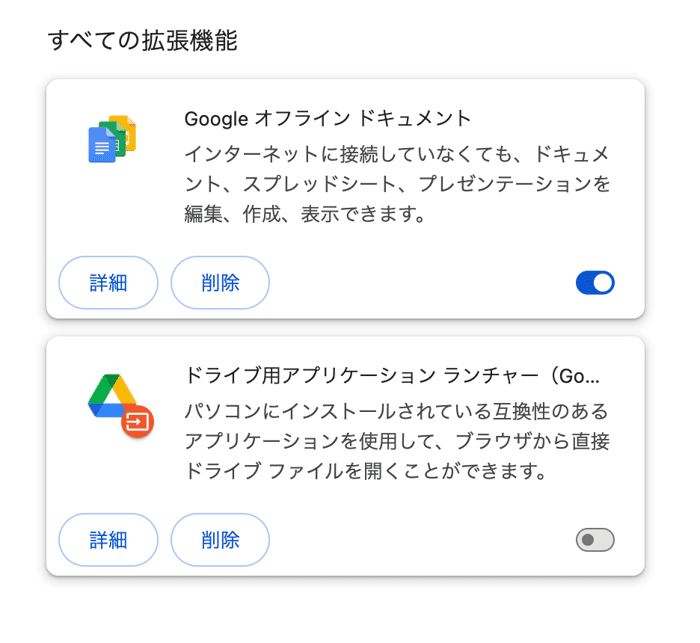
Task: Click the blue Docs page in icon stack
Action: tap(102, 145)
